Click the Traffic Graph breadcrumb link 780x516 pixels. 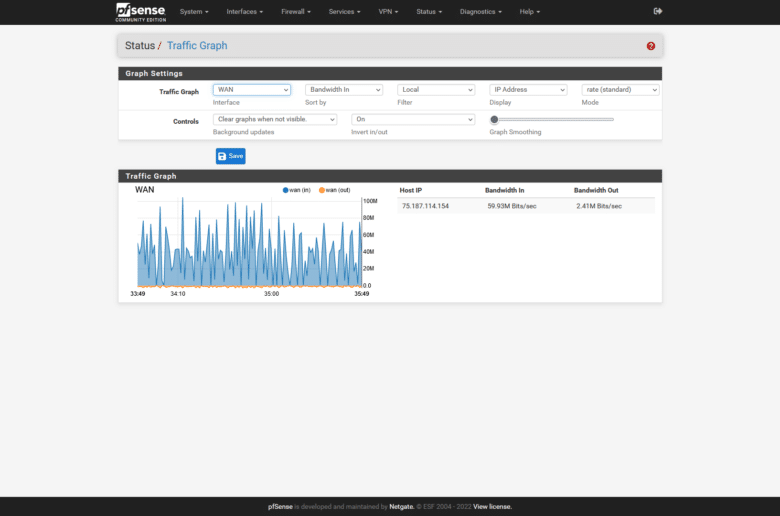[197, 46]
